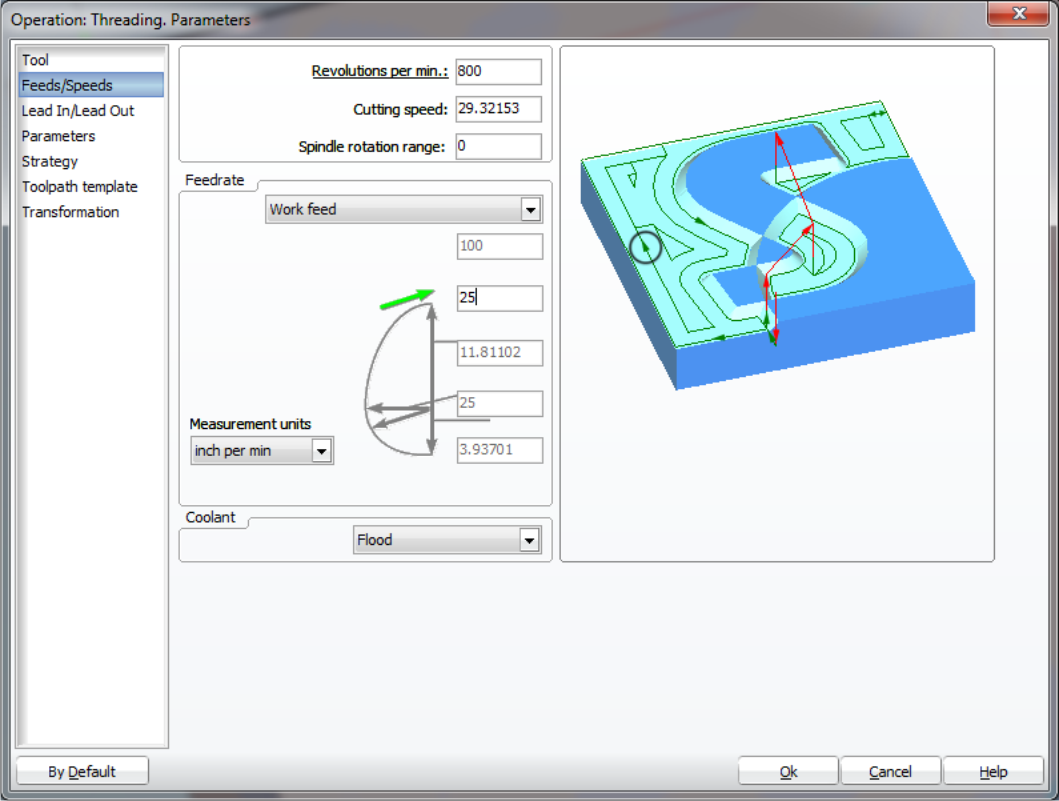
Task: Click the green feed arrow icon
Action: pos(407,299)
